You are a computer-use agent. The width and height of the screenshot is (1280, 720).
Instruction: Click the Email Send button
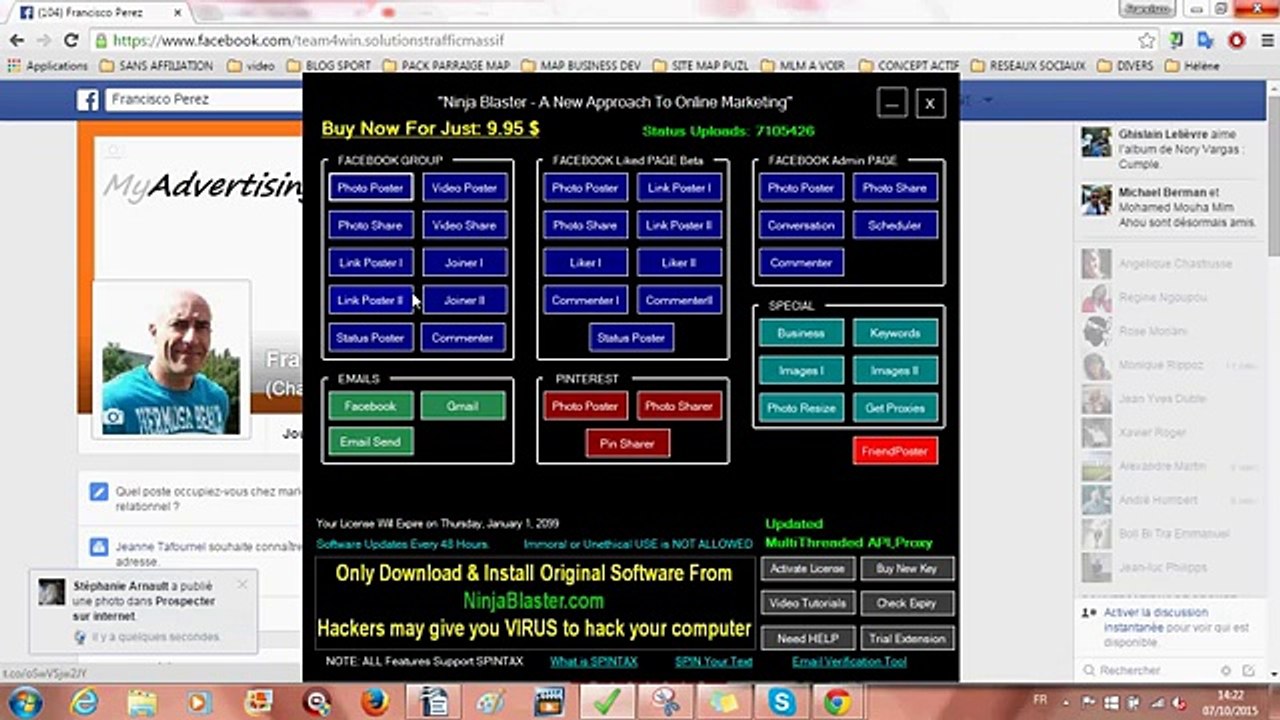point(370,441)
